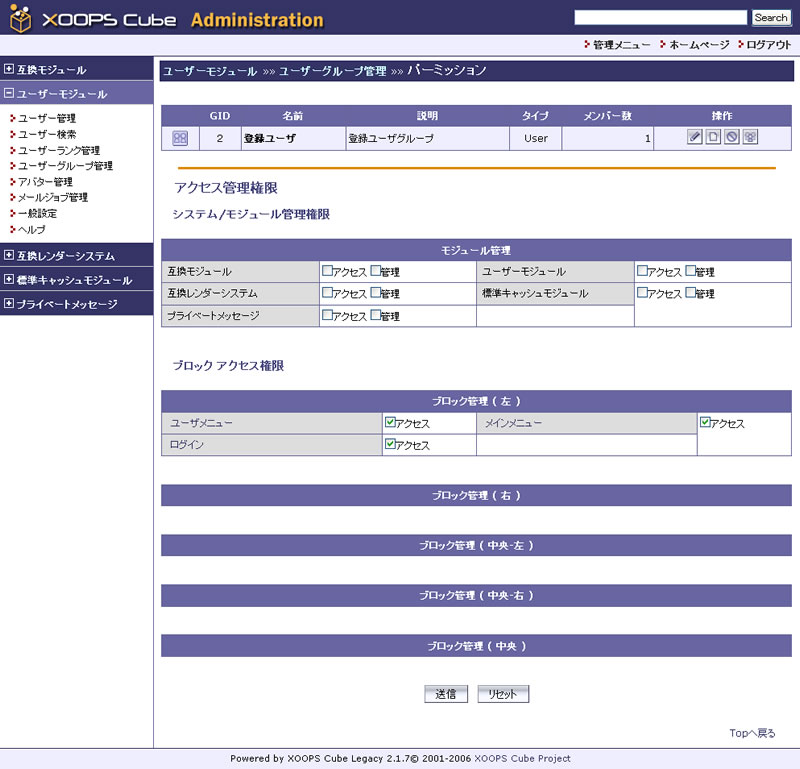800x769 pixels.
Task: Click the ブロック管理 ( 右 ) header
Action: pyautogui.click(x=476, y=495)
